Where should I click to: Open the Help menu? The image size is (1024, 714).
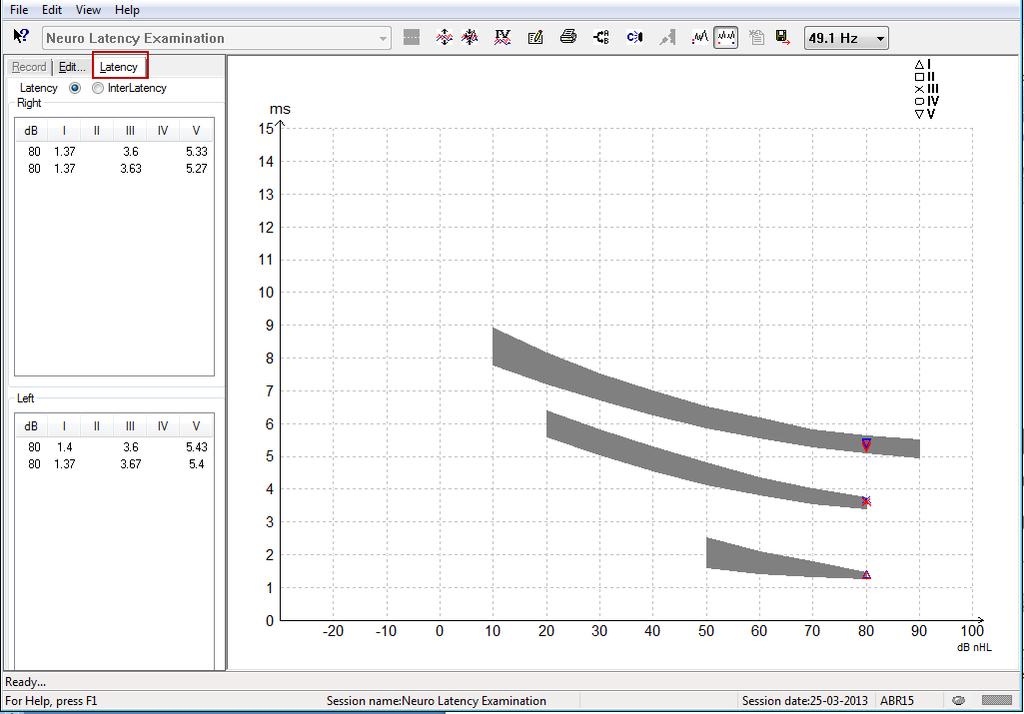click(x=127, y=10)
